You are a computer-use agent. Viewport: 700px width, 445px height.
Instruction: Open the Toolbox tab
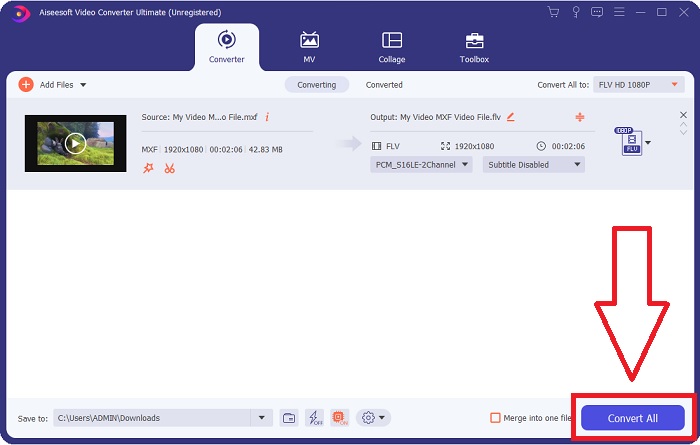(474, 46)
